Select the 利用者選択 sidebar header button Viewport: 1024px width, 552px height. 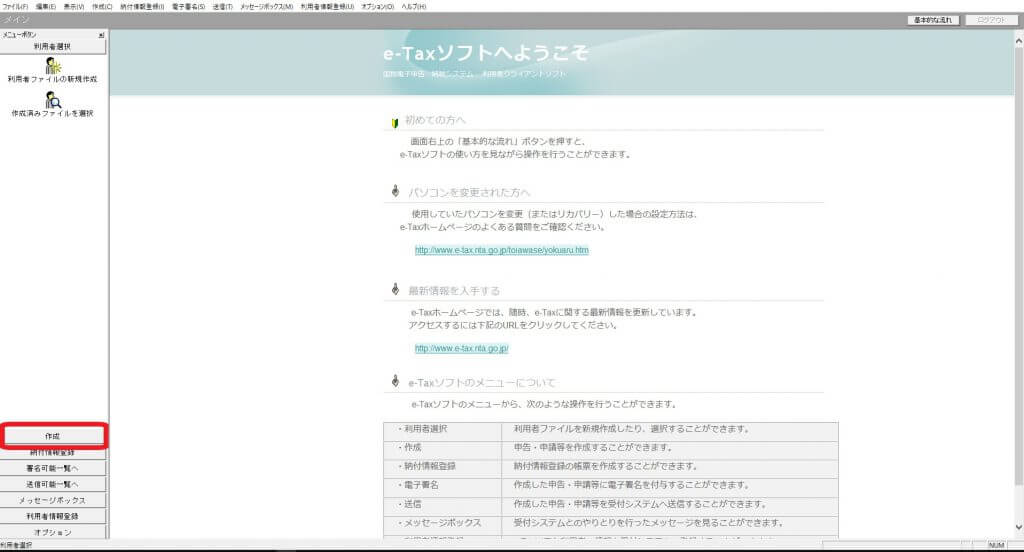click(x=52, y=46)
